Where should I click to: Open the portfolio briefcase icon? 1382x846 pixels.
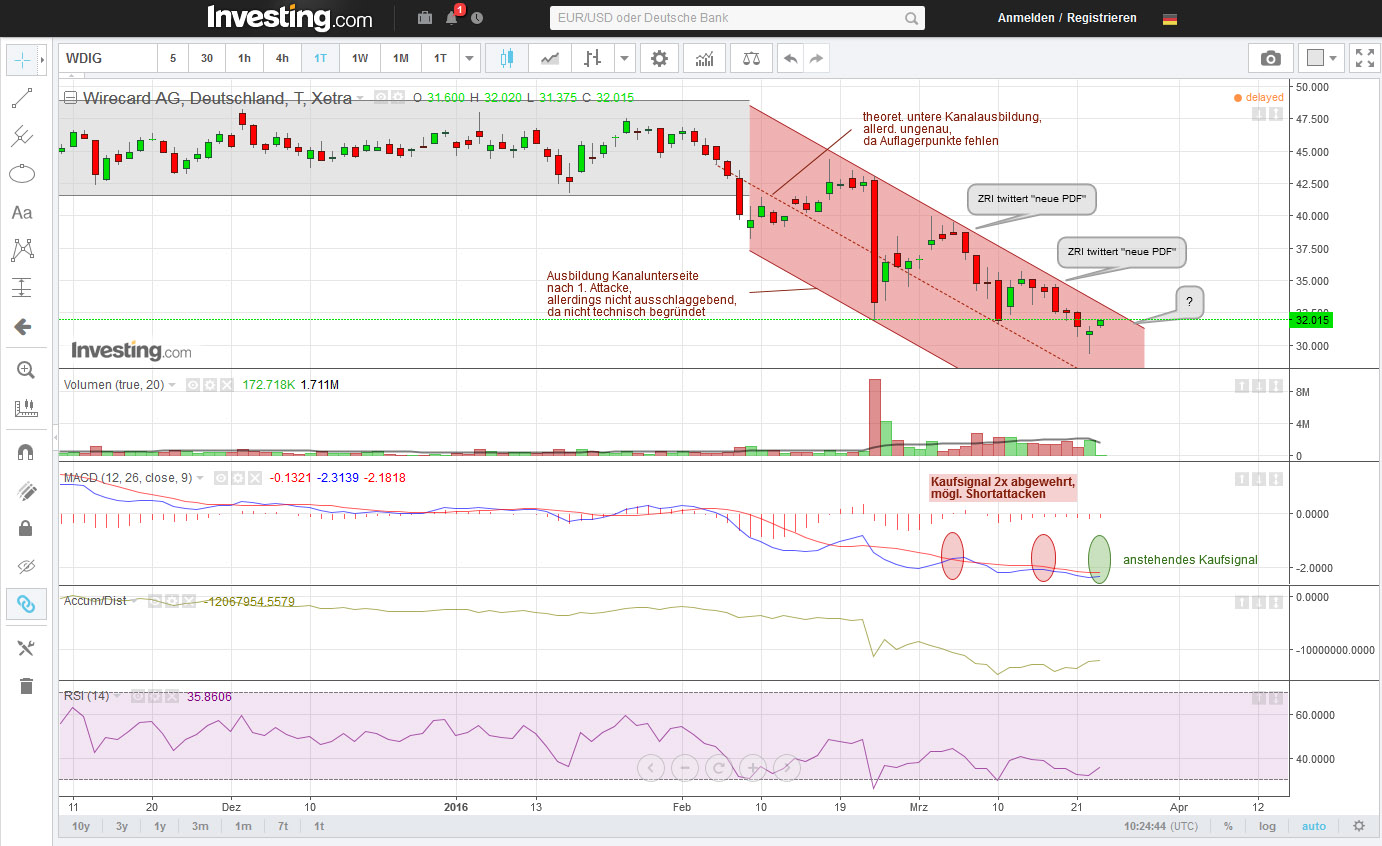point(425,18)
